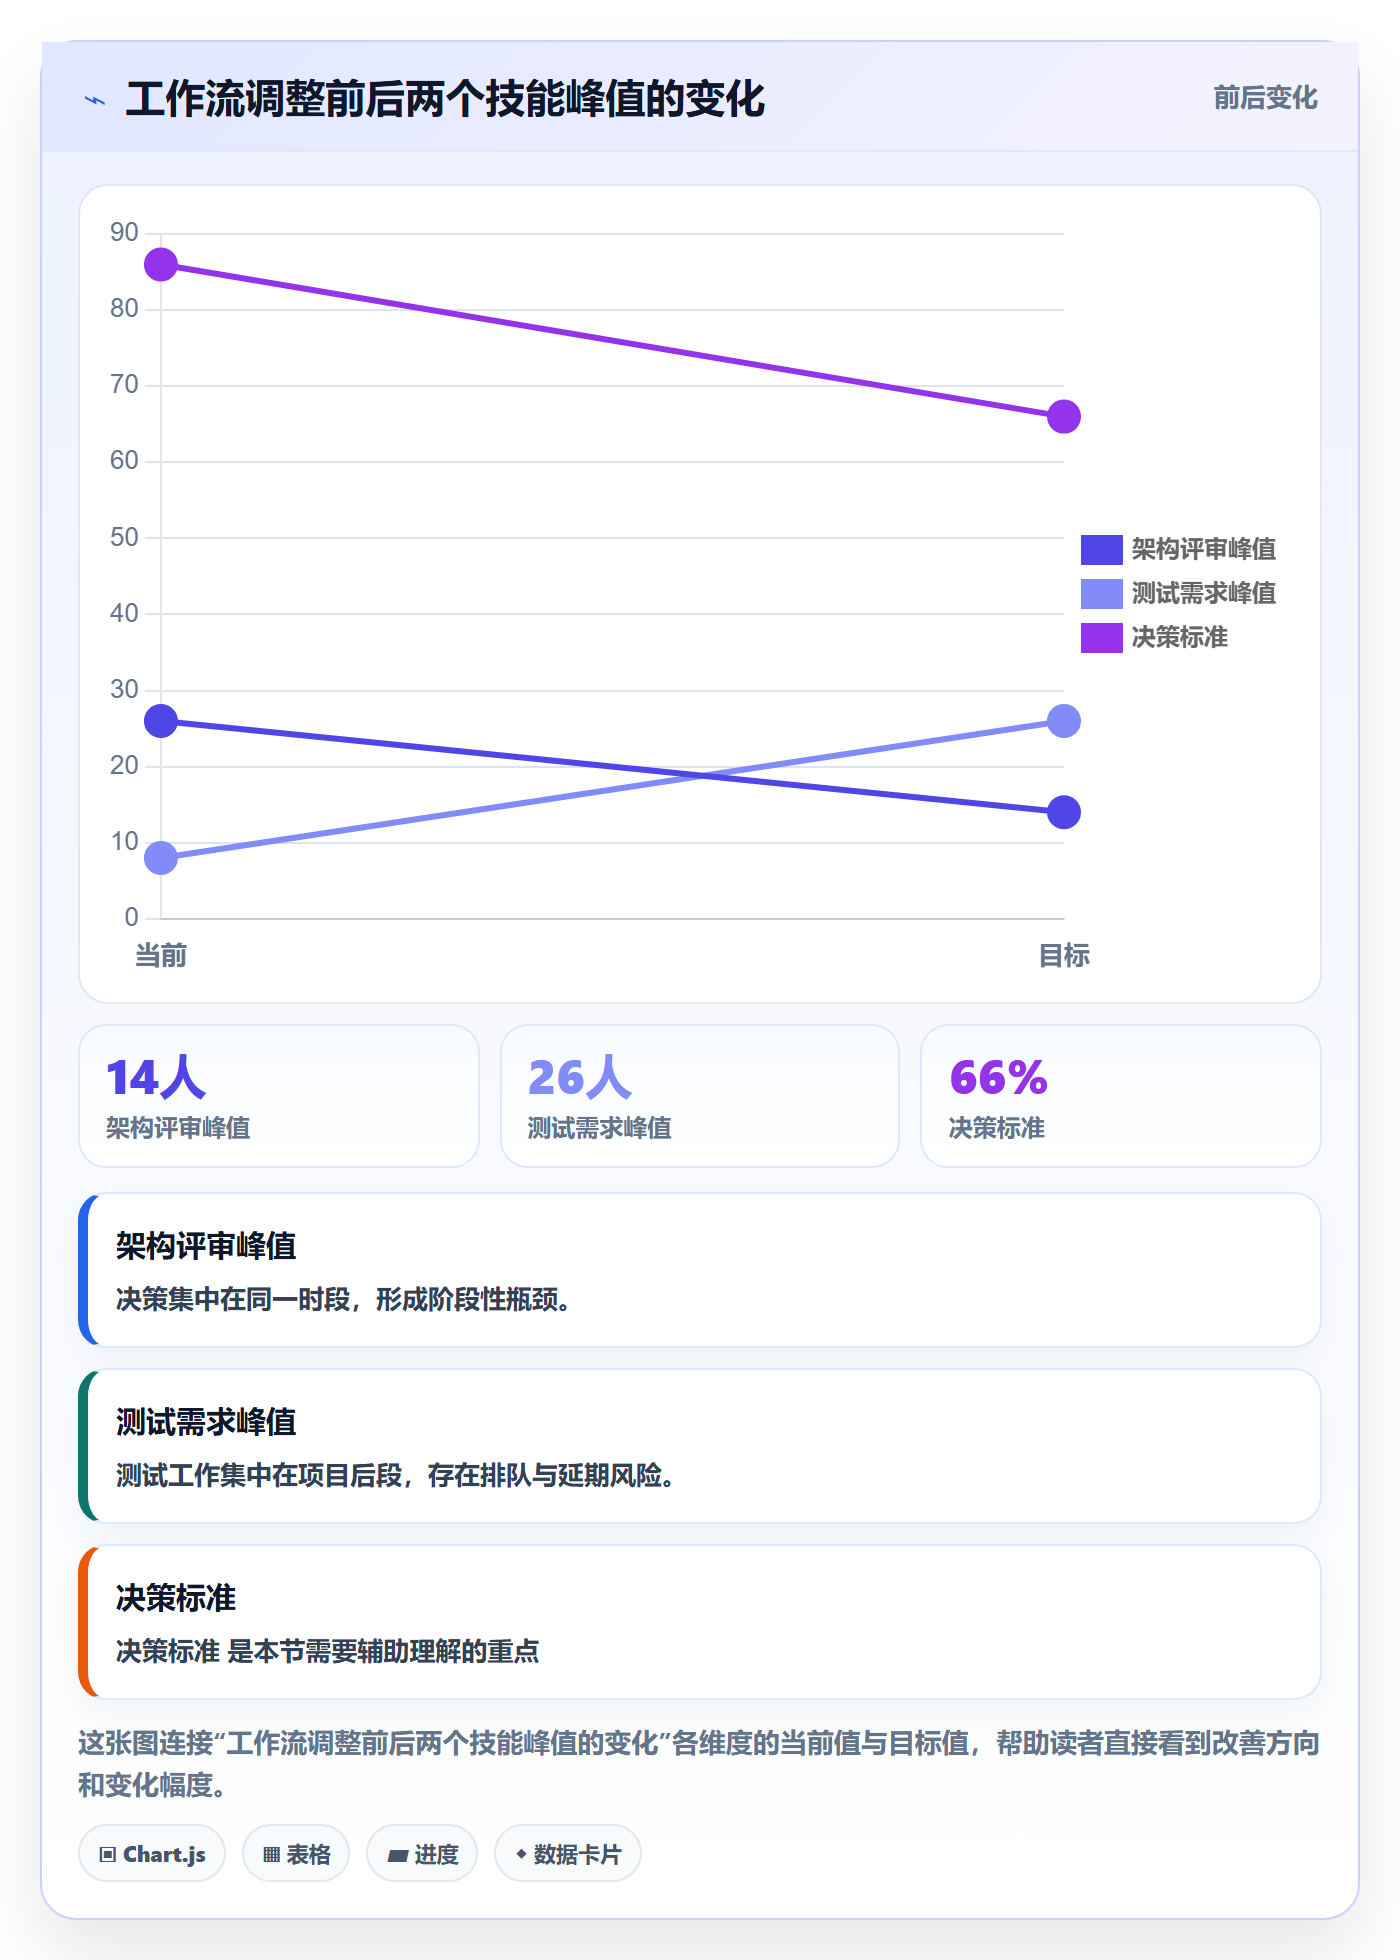Click the y-axis value 50
1400x1960 pixels.
(124, 538)
